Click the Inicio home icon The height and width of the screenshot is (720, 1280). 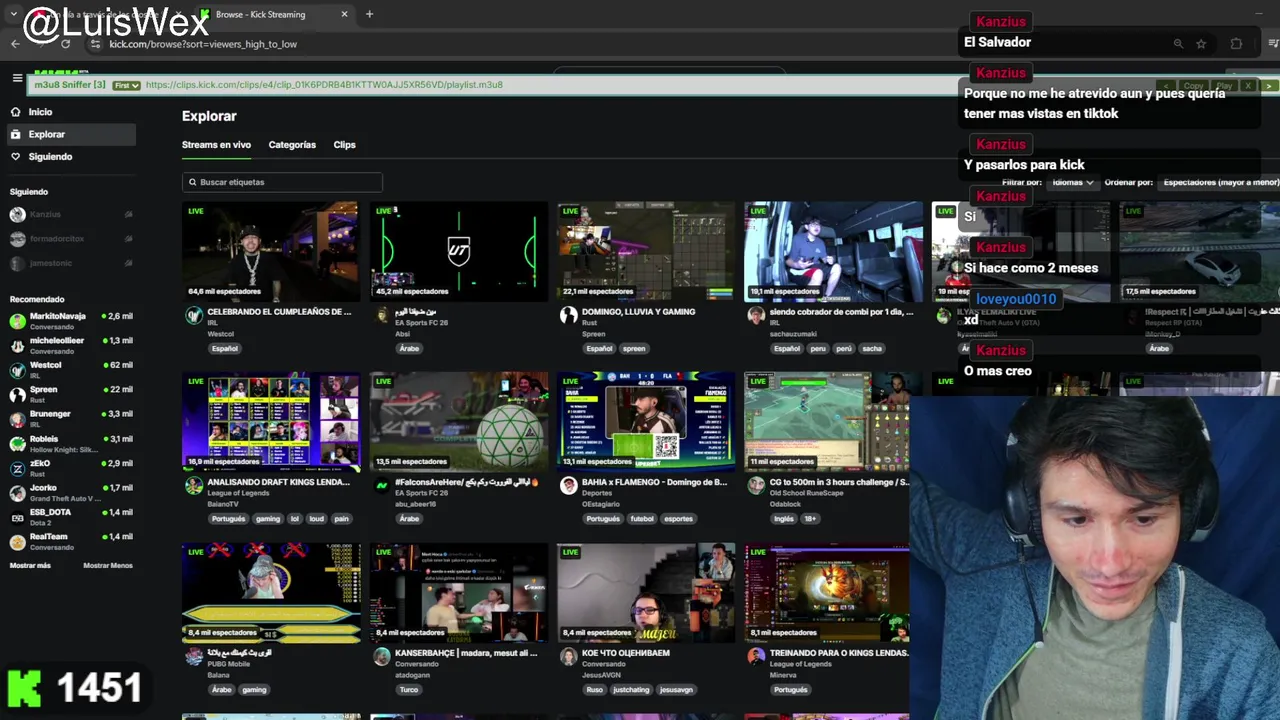coord(16,112)
